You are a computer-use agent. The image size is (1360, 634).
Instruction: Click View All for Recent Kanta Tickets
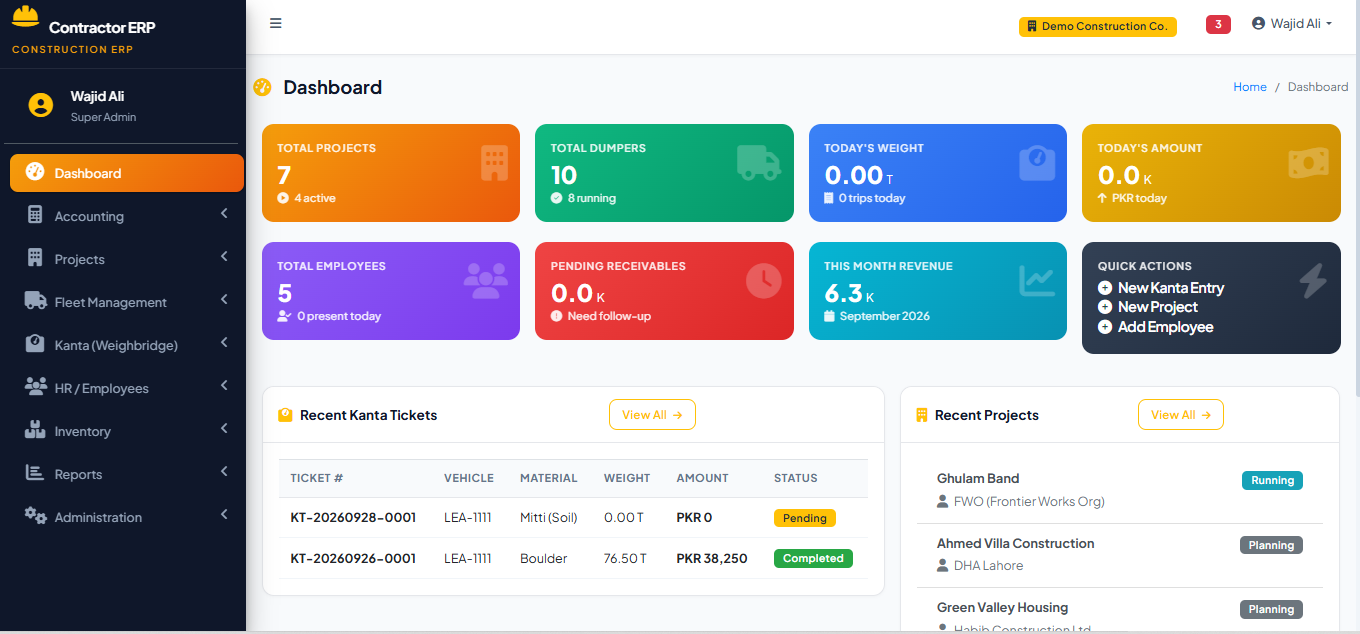pyautogui.click(x=652, y=415)
